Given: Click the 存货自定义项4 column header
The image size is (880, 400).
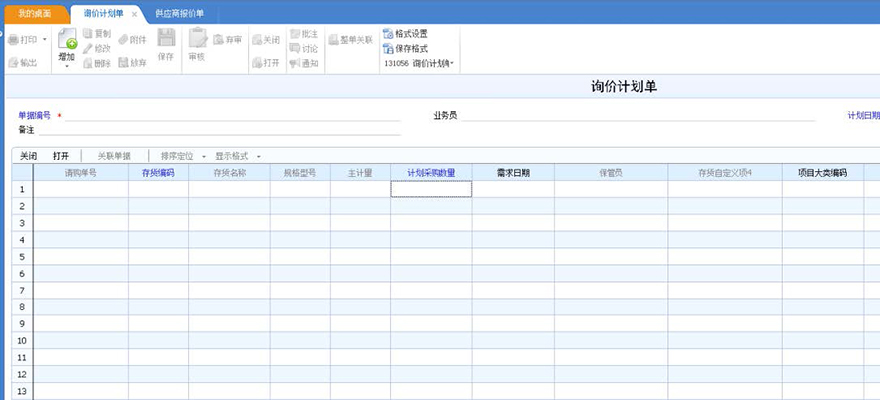Looking at the screenshot, I should [x=725, y=173].
